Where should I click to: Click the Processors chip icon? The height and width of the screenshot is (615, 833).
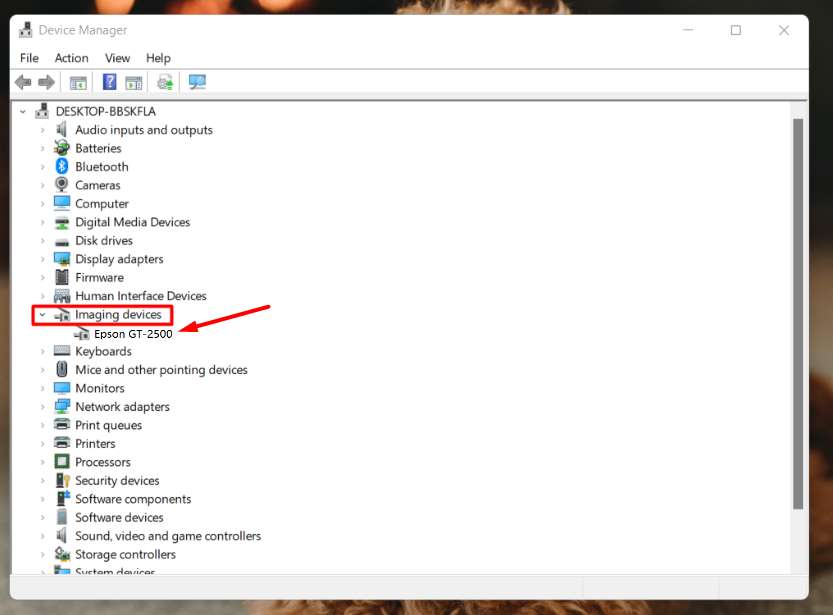point(62,462)
